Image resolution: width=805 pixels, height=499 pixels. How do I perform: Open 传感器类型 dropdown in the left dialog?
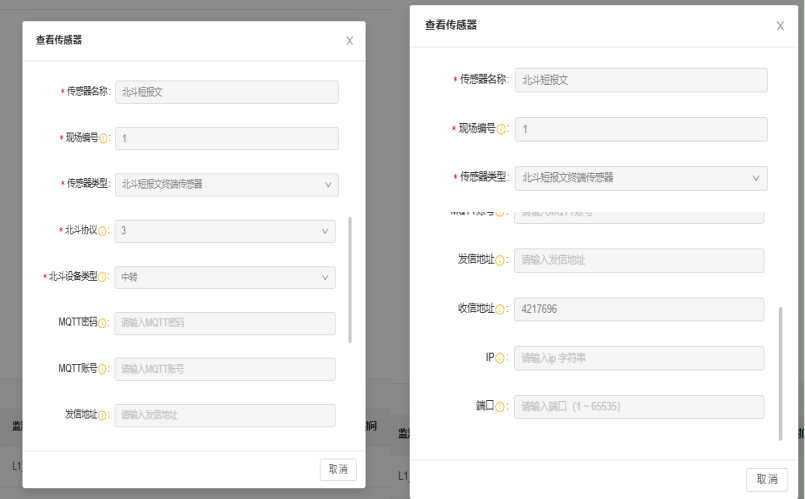point(226,185)
